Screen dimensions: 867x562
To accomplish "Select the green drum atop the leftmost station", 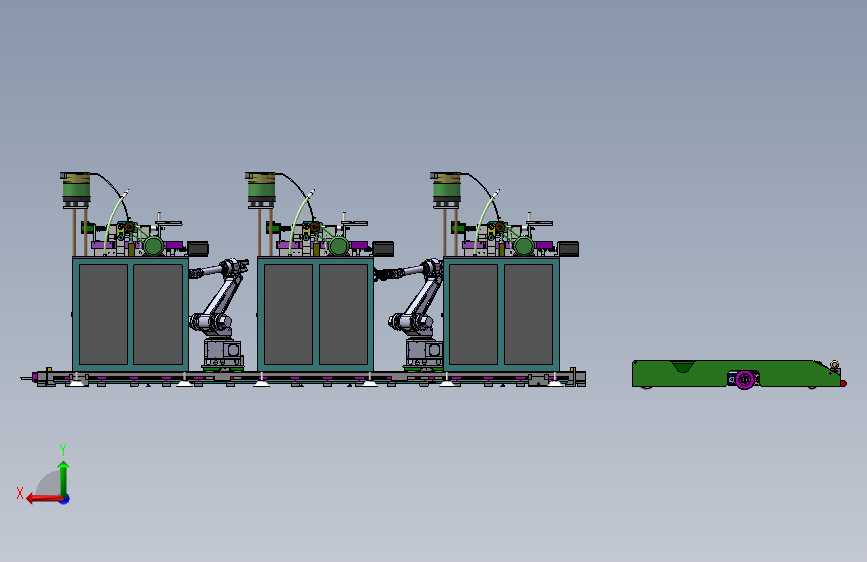I will click(76, 188).
